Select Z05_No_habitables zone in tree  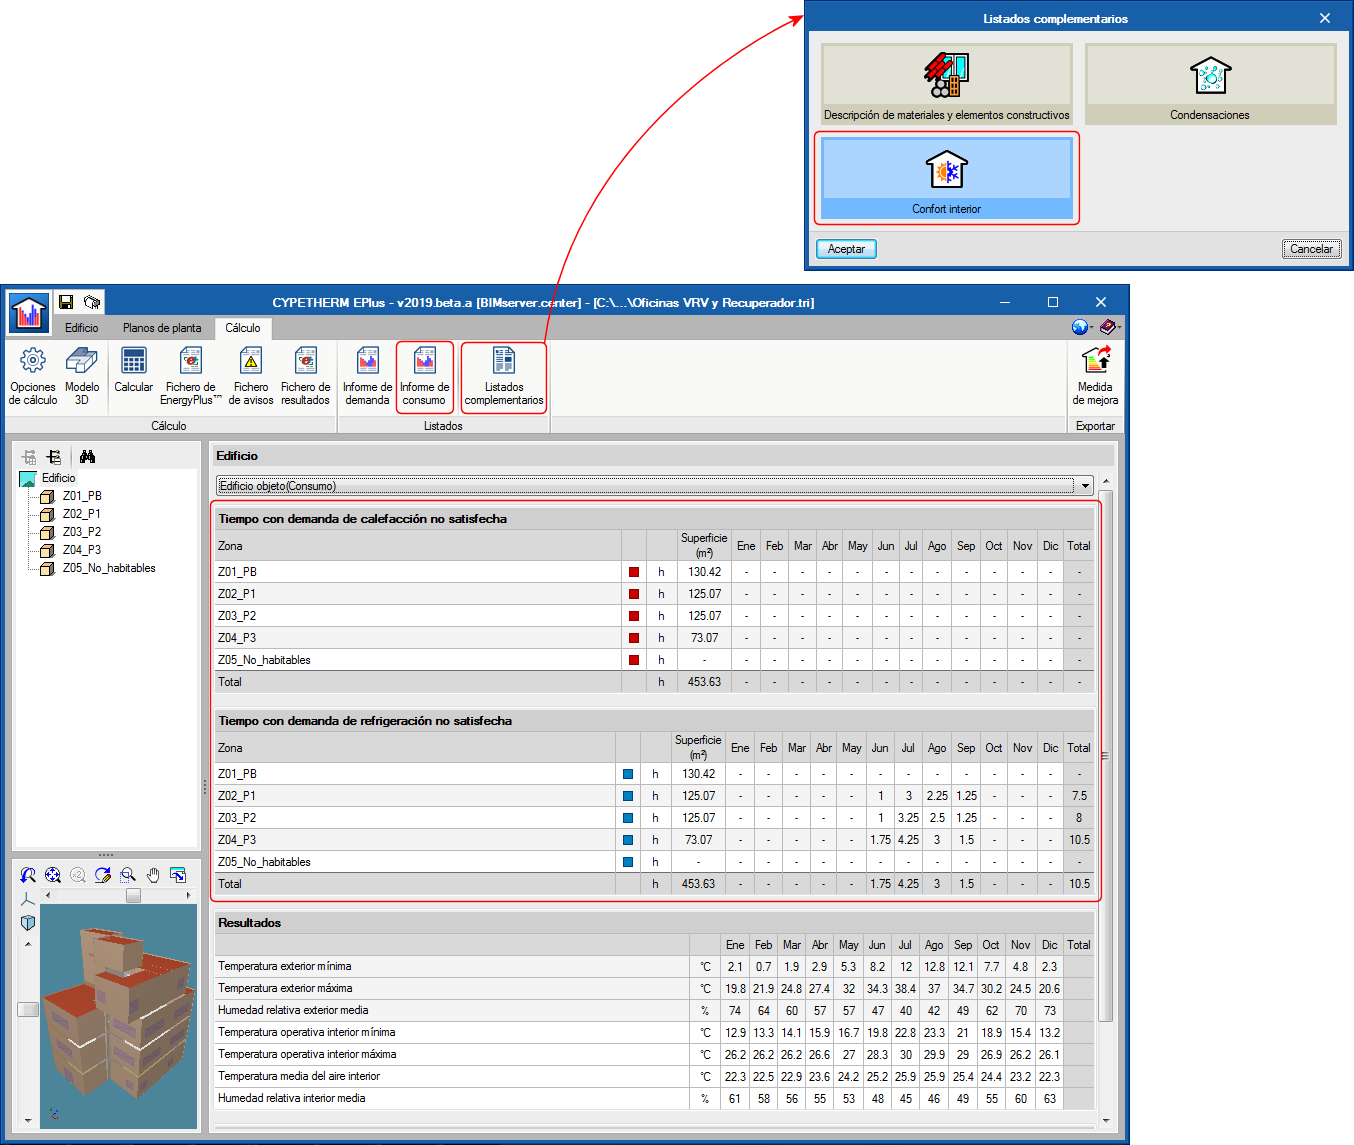click(109, 568)
